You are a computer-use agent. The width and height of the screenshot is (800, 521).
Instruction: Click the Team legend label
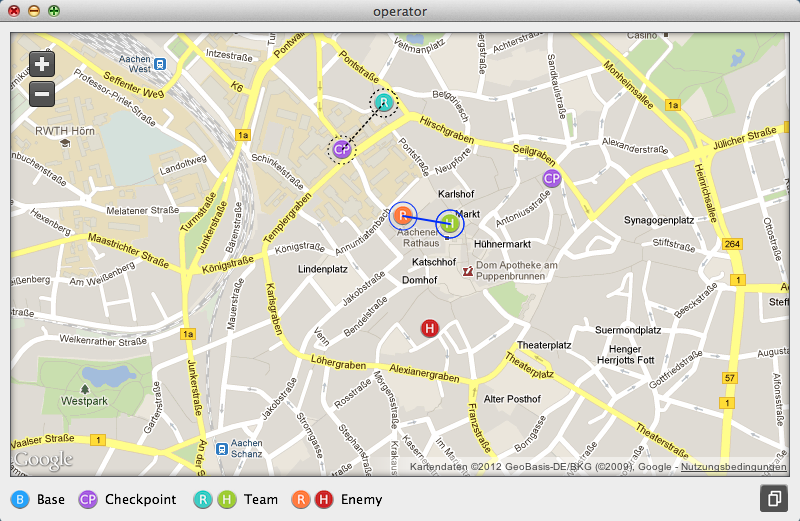point(261,499)
